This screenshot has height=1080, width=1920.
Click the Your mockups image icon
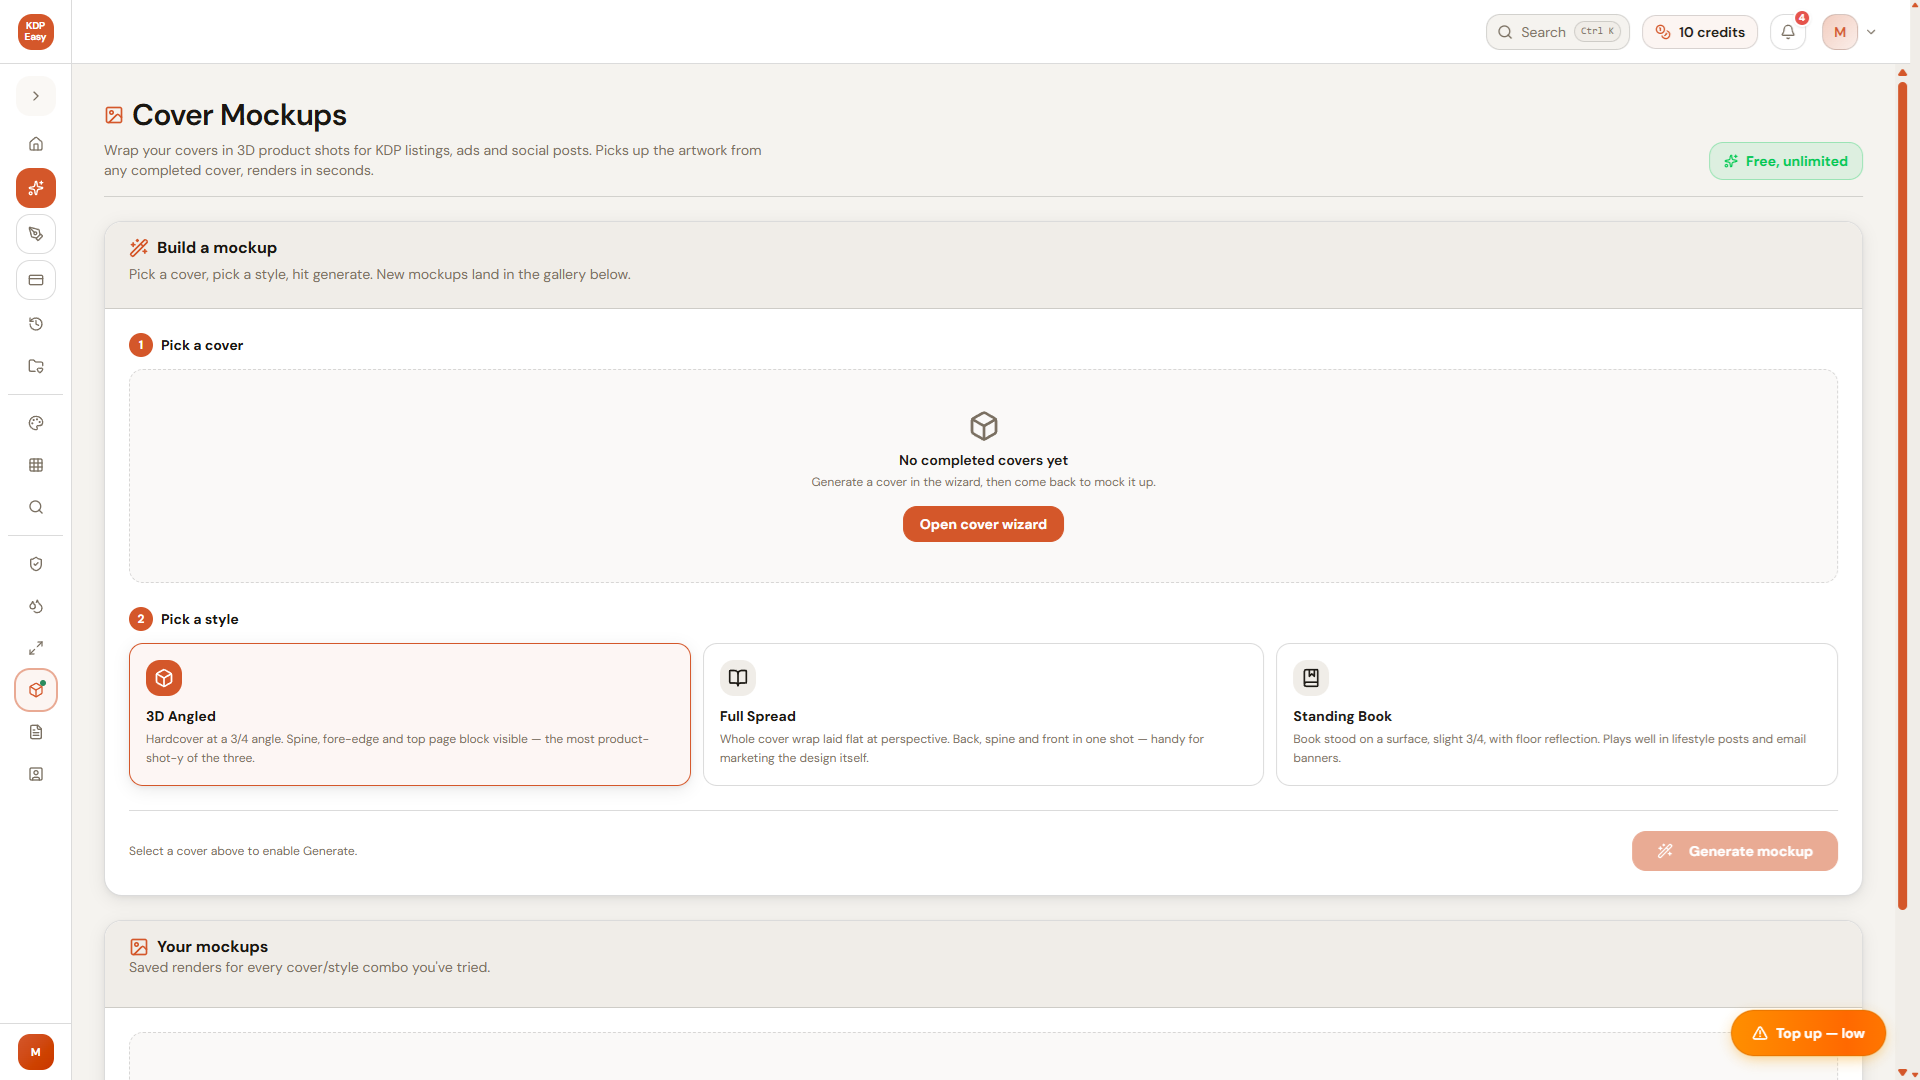[139, 947]
